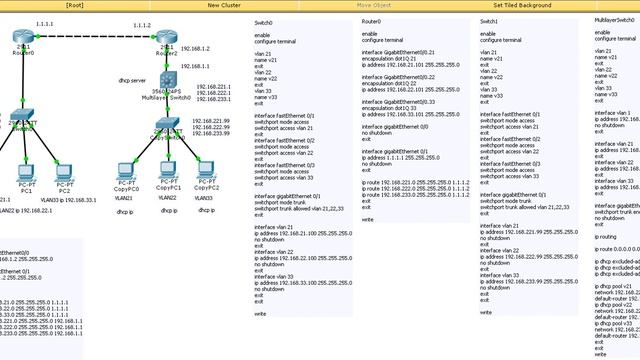The image size is (640, 360).
Task: Select the 1.1.1.2 label near Router2
Action: pos(142,25)
